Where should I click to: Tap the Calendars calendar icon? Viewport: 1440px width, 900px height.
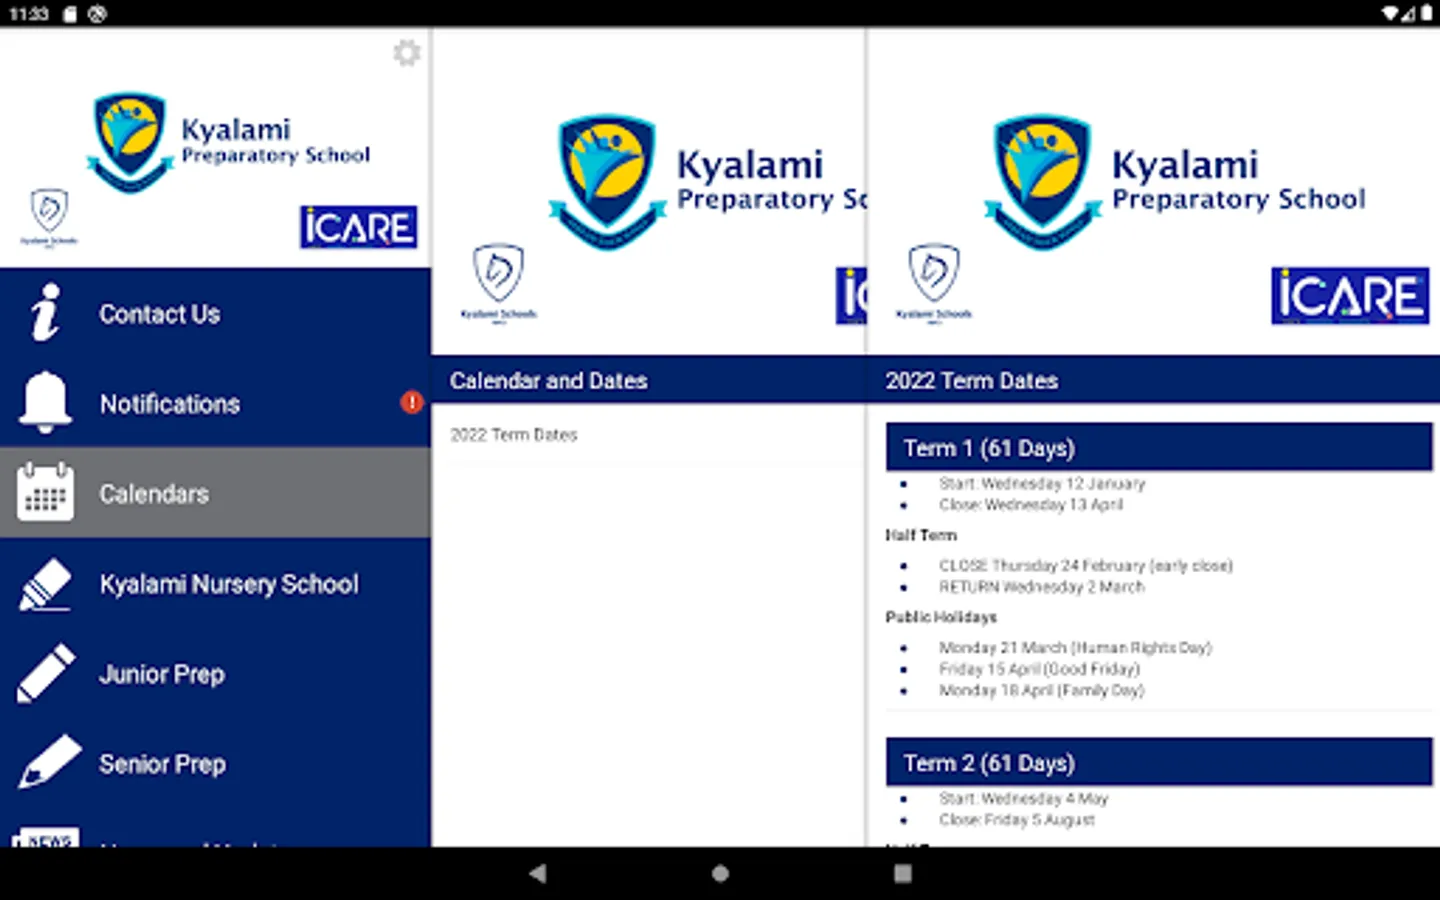click(x=45, y=492)
